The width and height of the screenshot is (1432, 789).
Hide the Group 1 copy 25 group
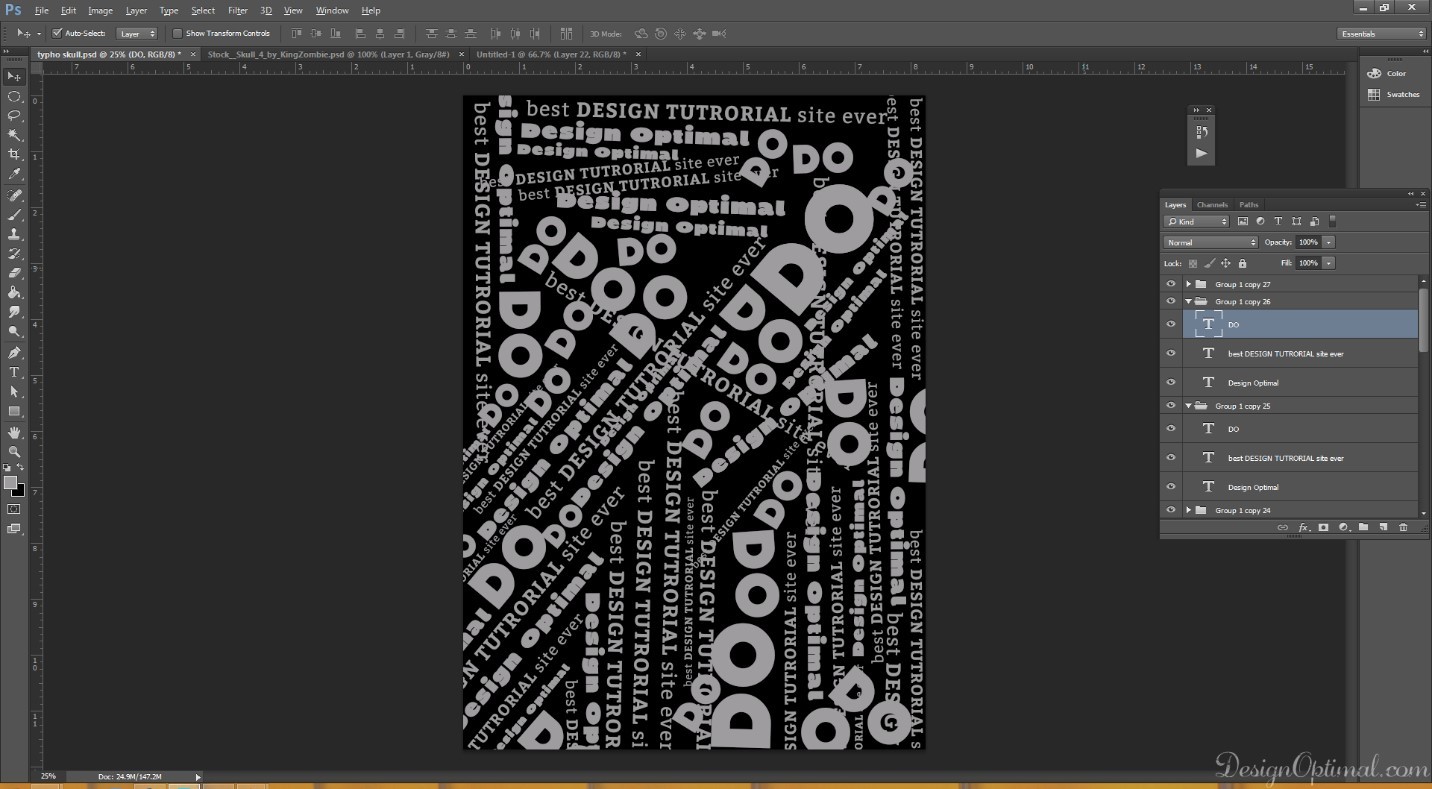[1171, 406]
